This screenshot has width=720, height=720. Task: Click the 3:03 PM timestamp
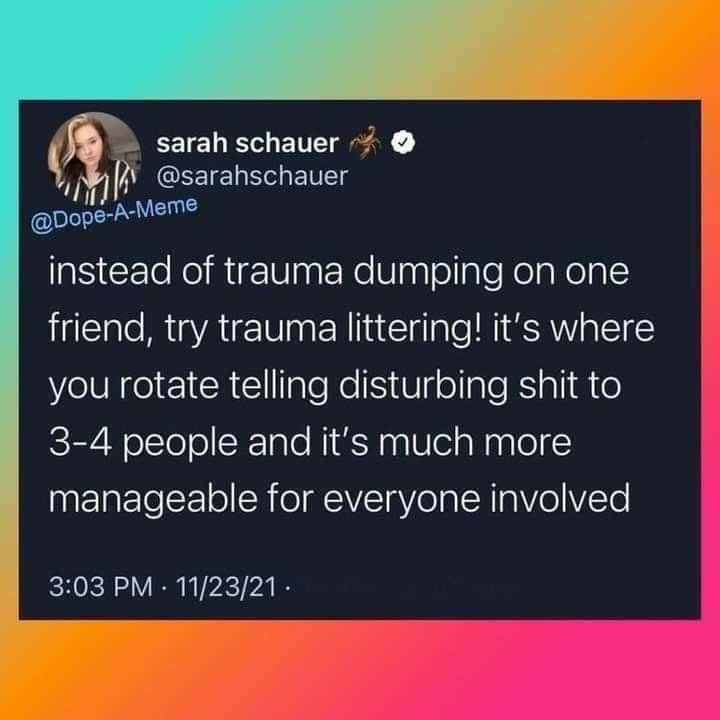100,586
